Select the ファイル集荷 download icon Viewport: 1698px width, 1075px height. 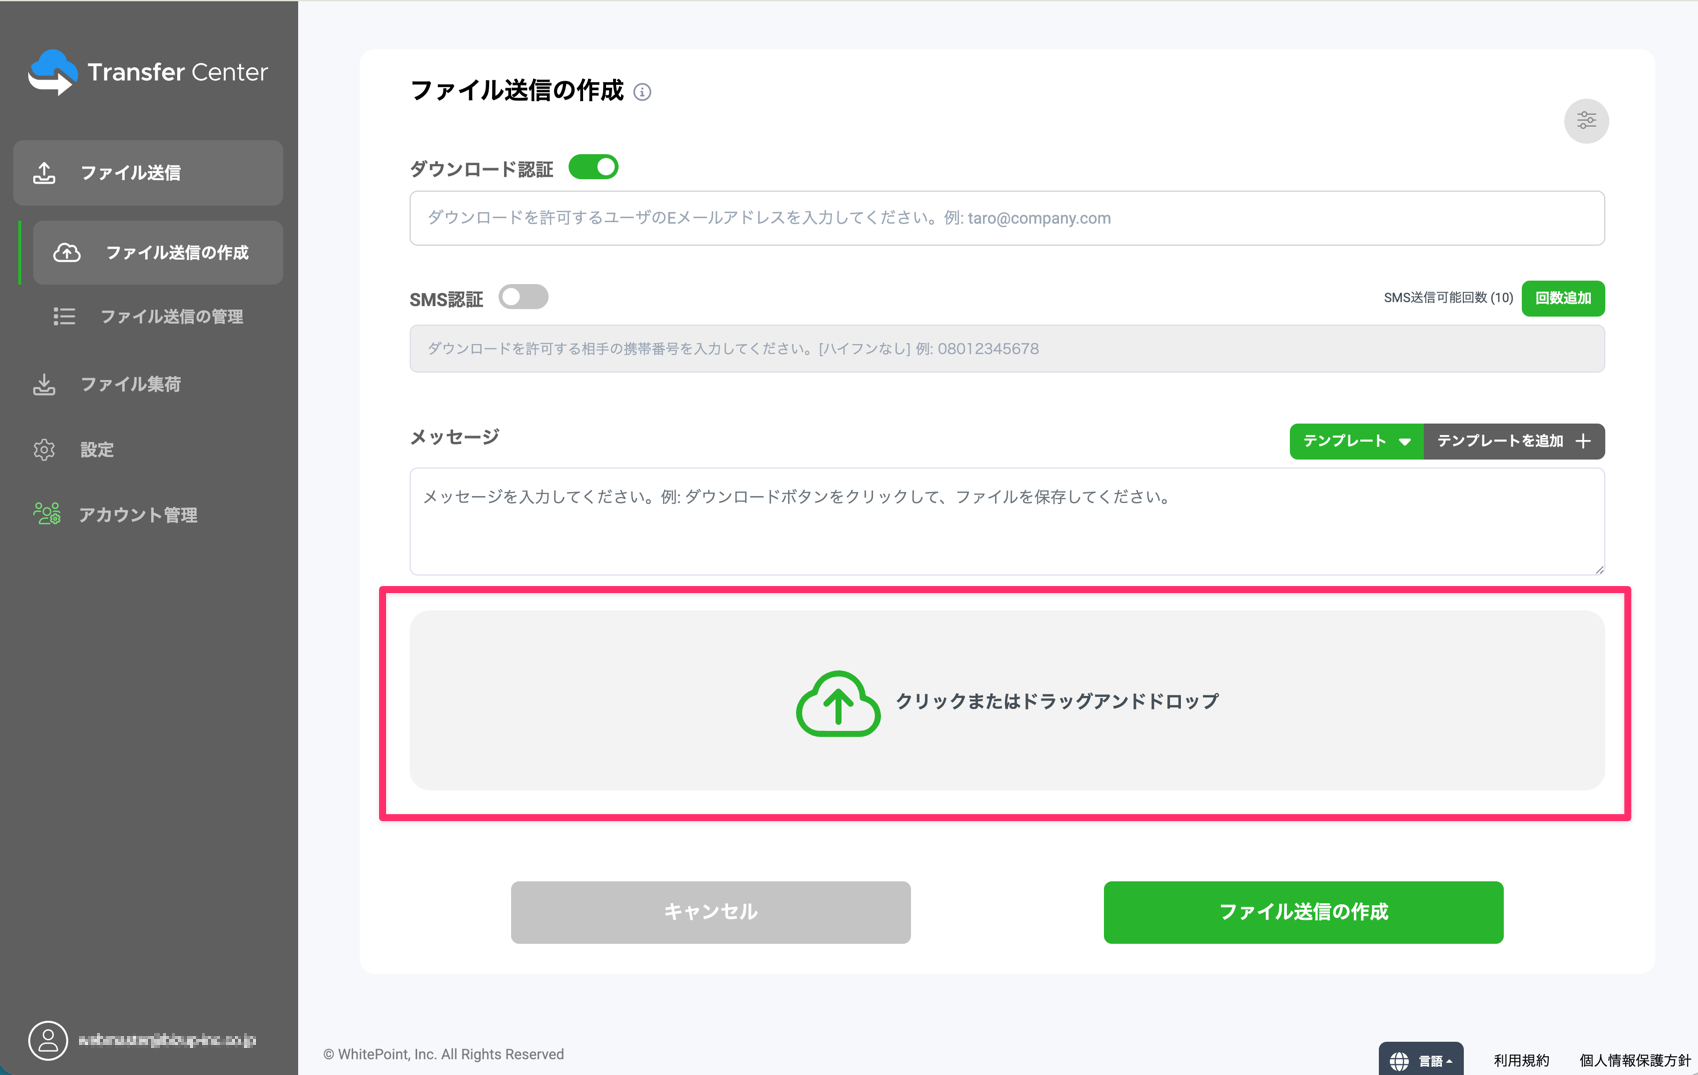point(44,383)
